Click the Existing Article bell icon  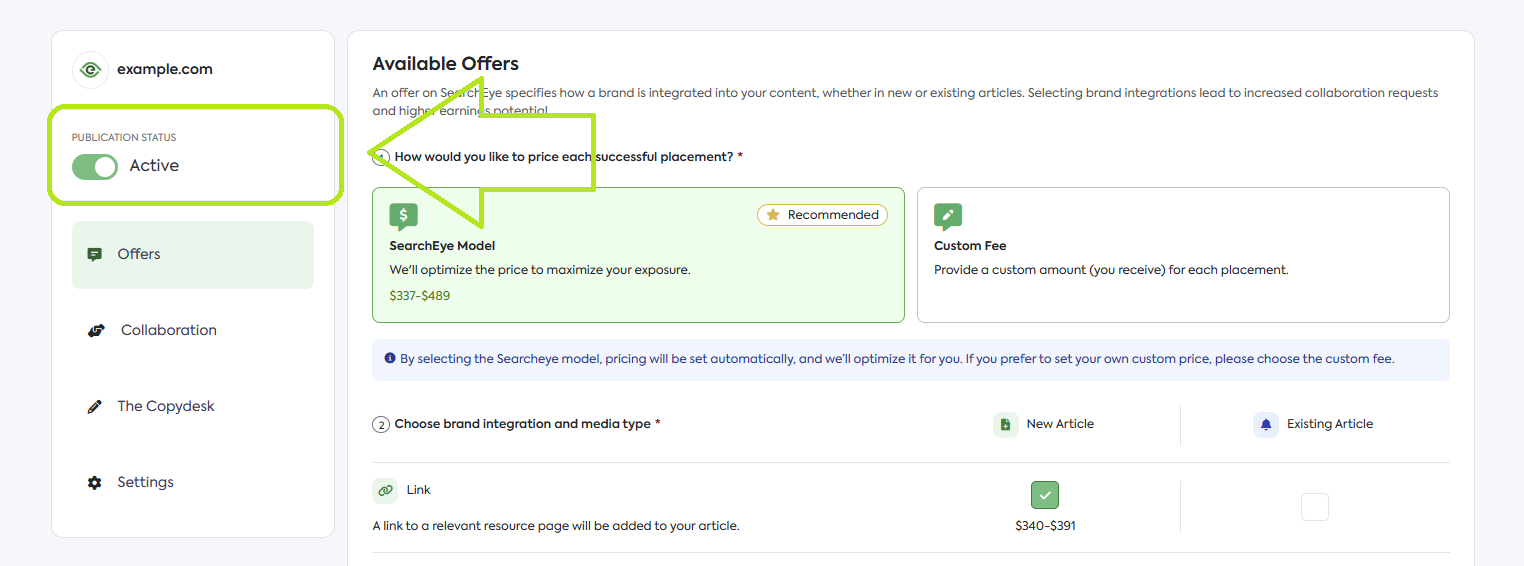[x=1266, y=424]
